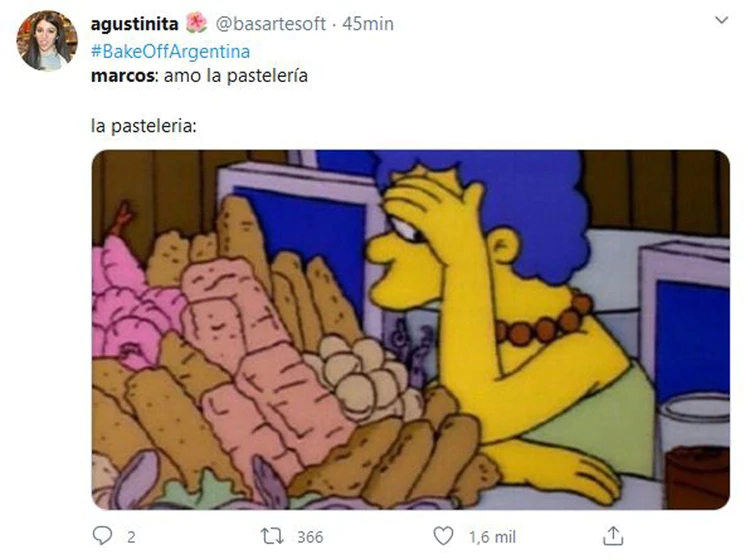The width and height of the screenshot is (750, 559).
Task: Click the tweet text 'amo la pastelería'
Action: [236, 76]
